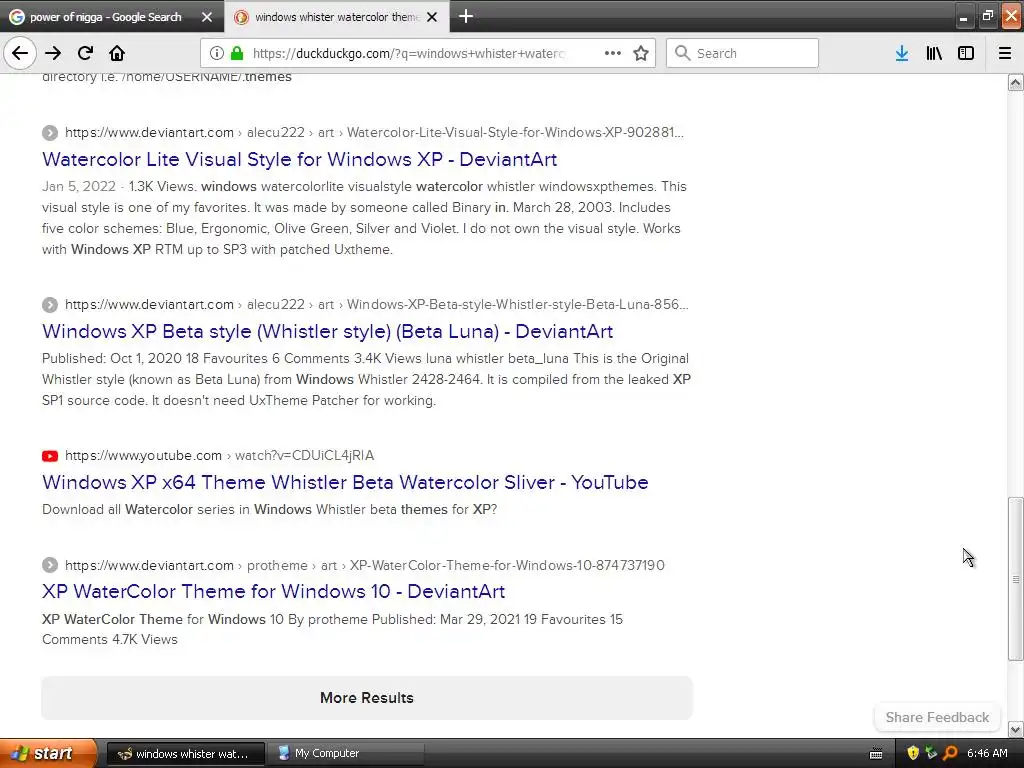This screenshot has width=1024, height=768.
Task: View secure connection padlock details
Action: (x=237, y=53)
